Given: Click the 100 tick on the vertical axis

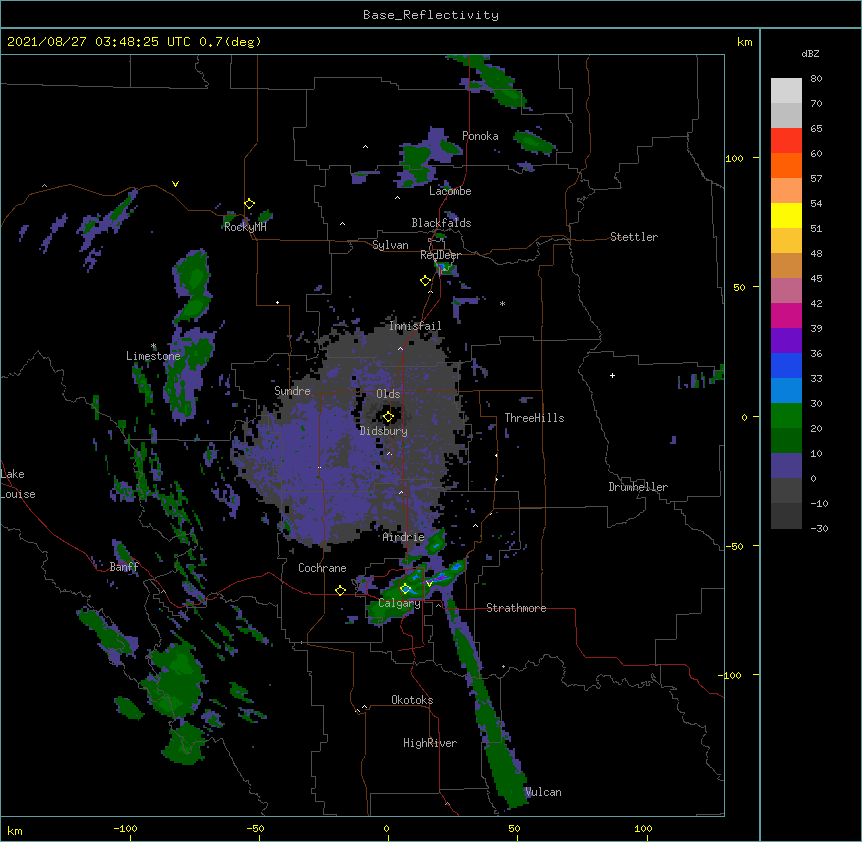Looking at the screenshot, I should [x=734, y=158].
